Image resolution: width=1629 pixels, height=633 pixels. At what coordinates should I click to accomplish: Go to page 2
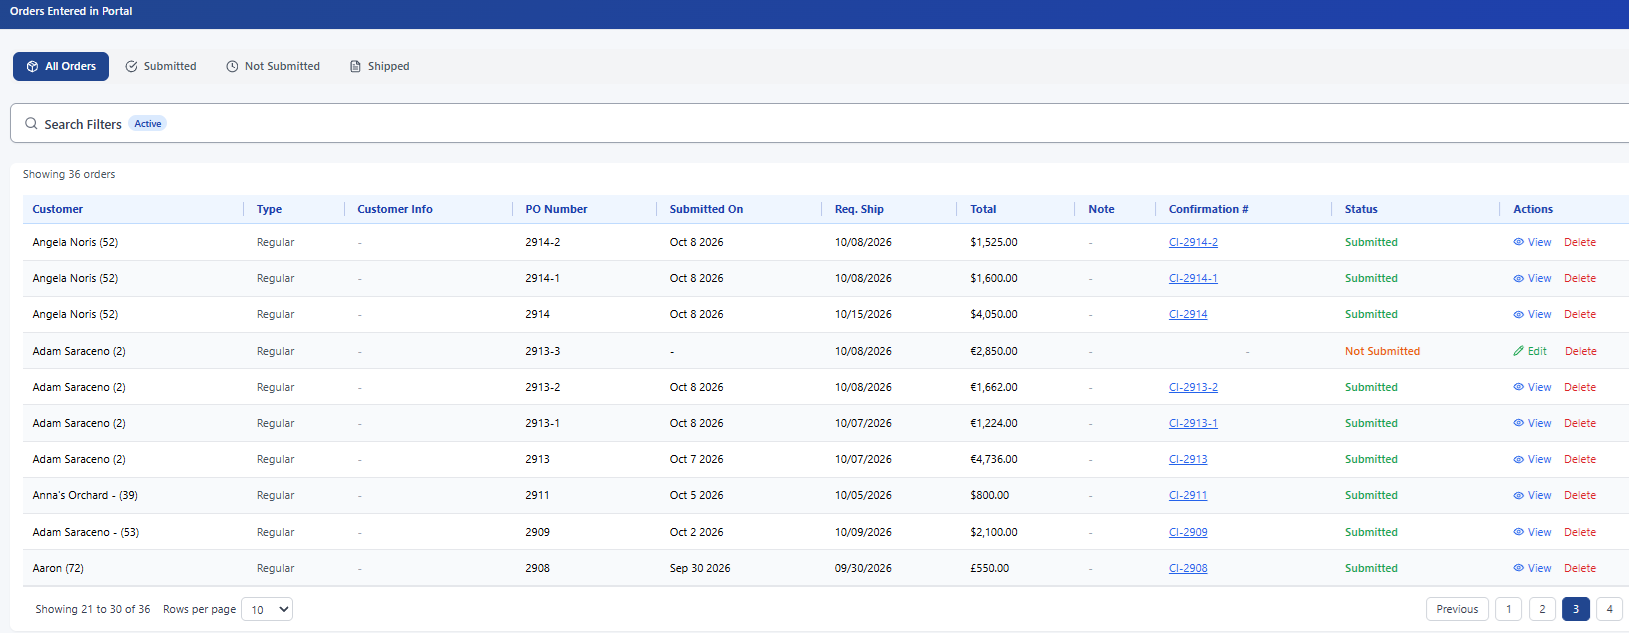click(1542, 609)
